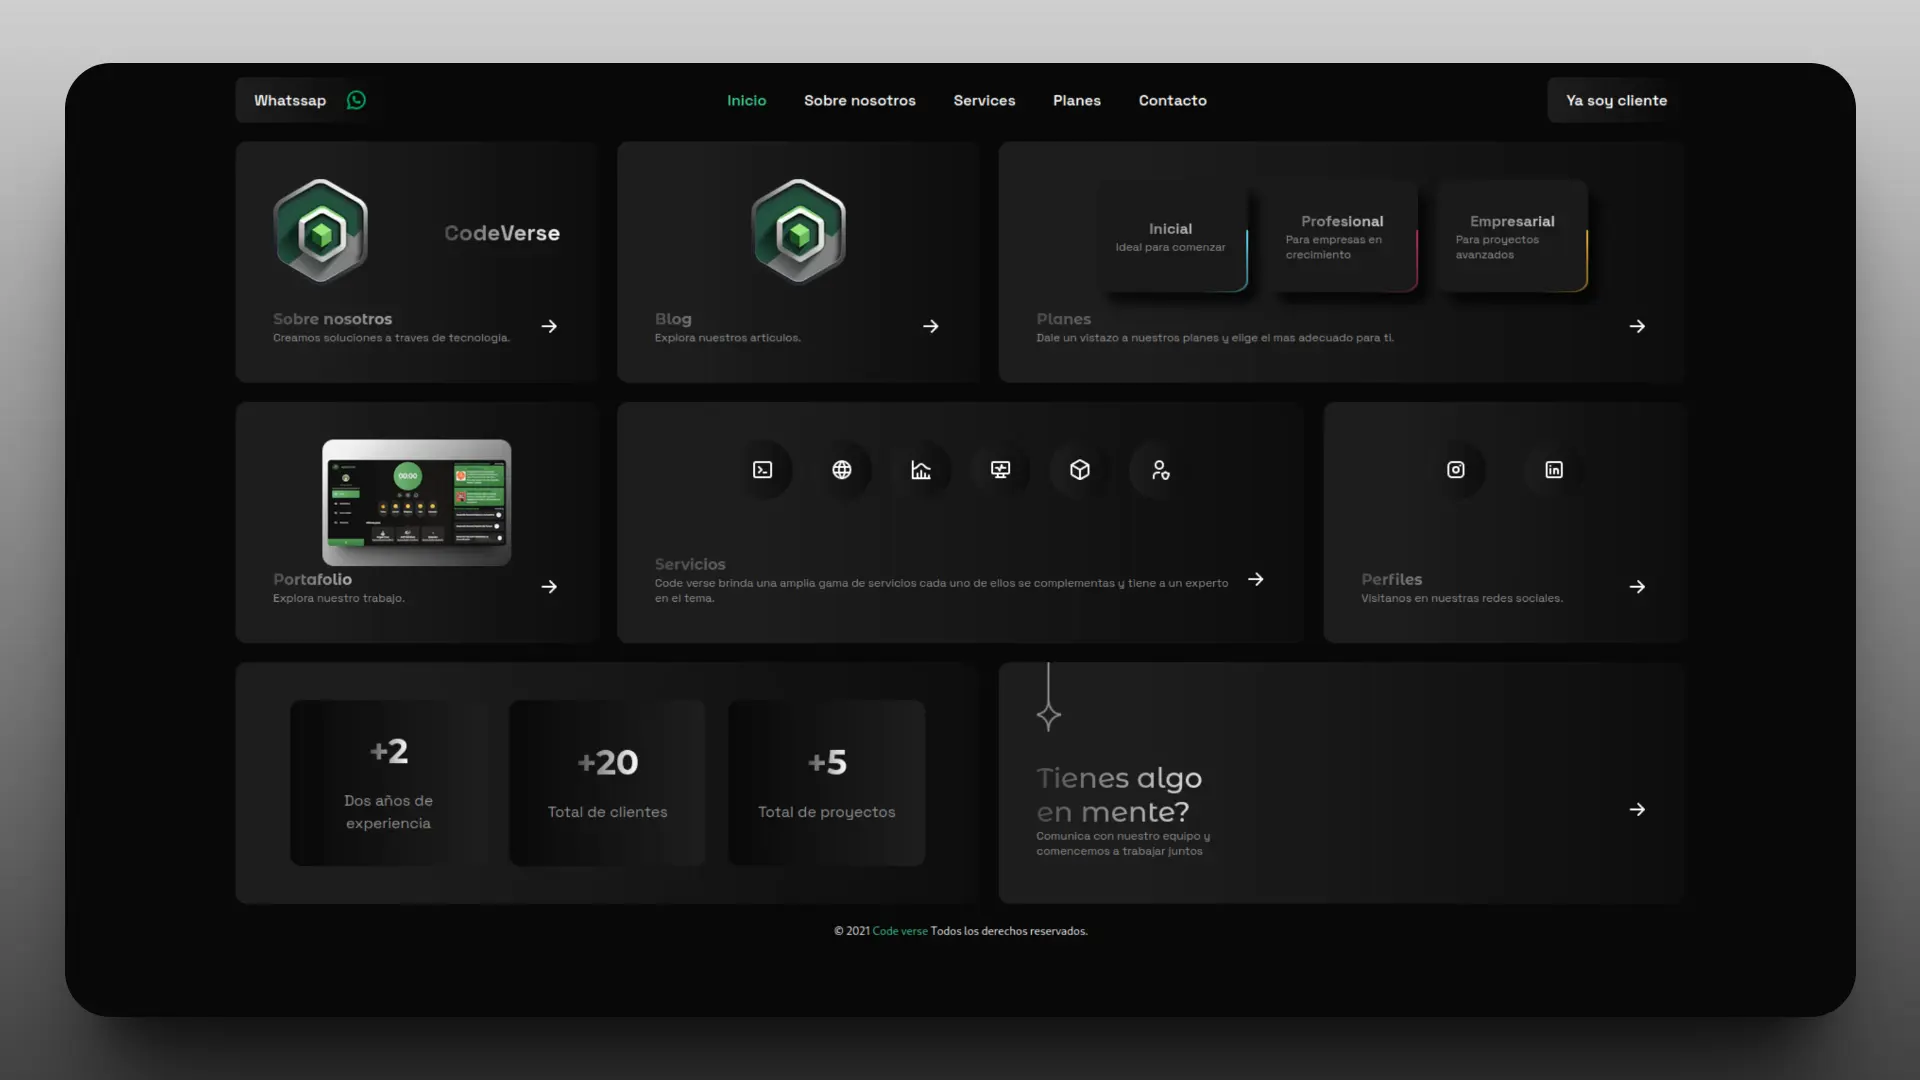Click the image/media icon in services row
Screen dimensions: 1920x1080
(x=1000, y=469)
